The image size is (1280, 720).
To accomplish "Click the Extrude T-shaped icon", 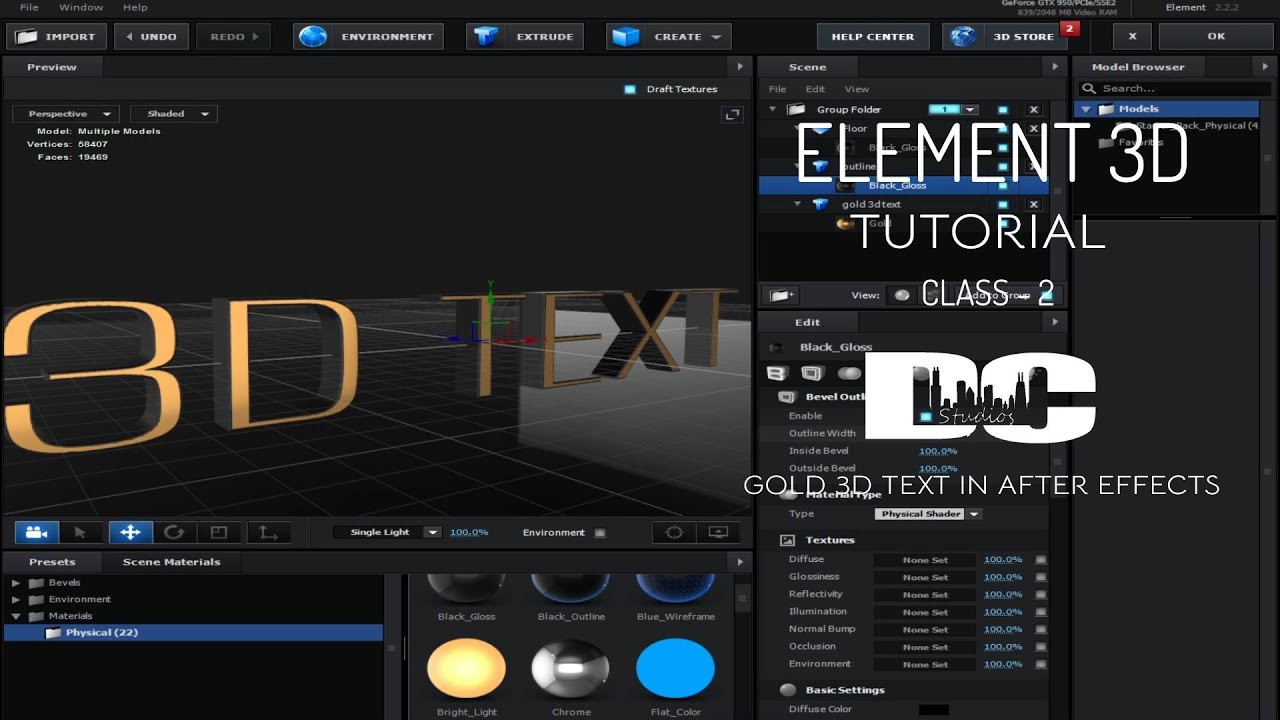I will (486, 36).
